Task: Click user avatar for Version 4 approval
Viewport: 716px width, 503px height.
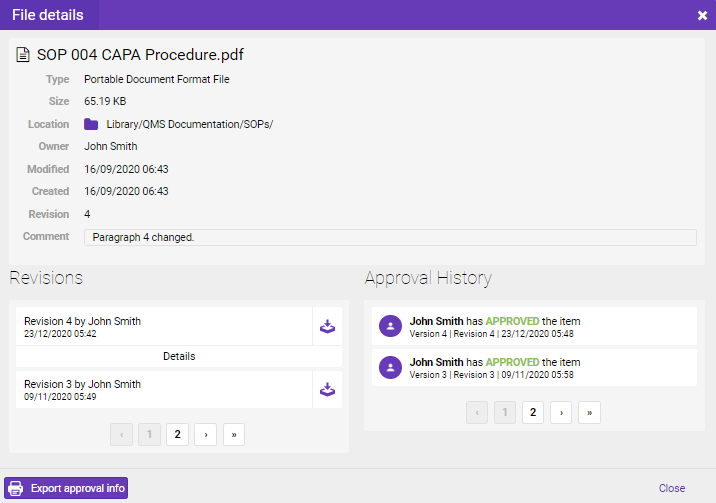Action: [390, 326]
